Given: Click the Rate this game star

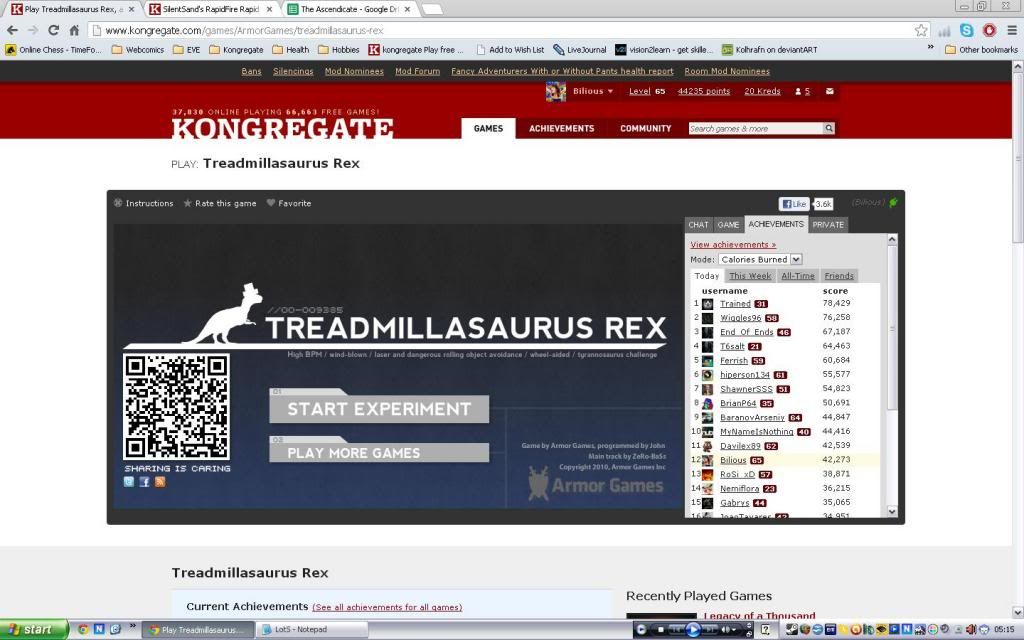Looking at the screenshot, I should pos(187,203).
